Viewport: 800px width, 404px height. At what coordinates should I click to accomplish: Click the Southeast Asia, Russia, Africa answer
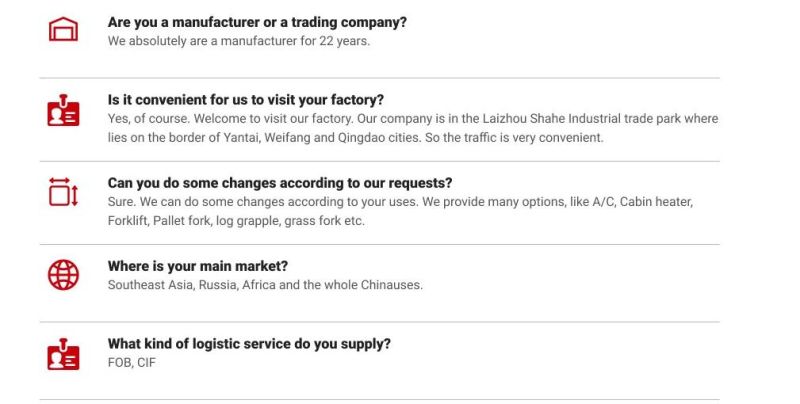coord(265,285)
